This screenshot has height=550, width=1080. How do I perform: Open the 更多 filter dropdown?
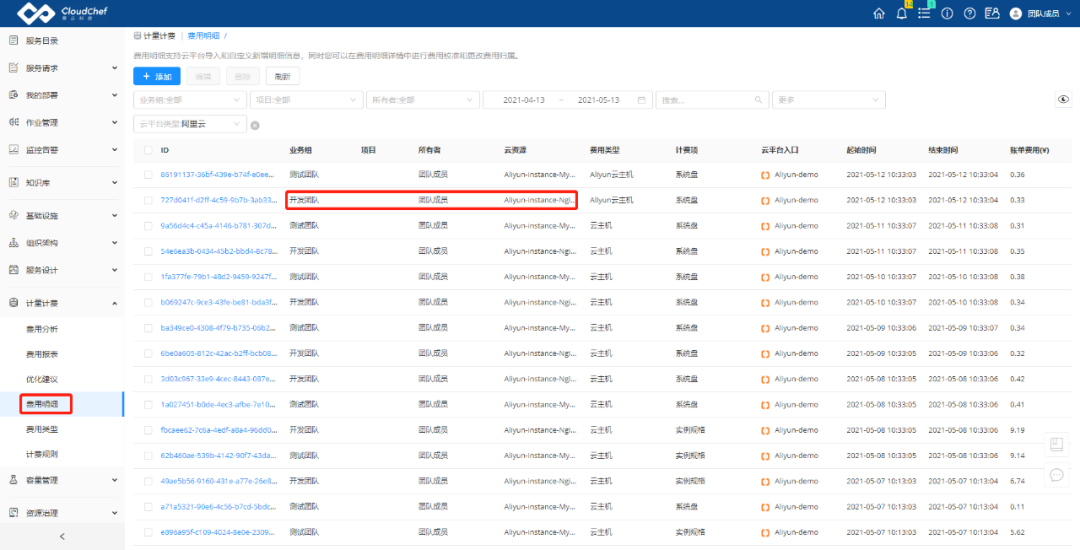point(829,100)
